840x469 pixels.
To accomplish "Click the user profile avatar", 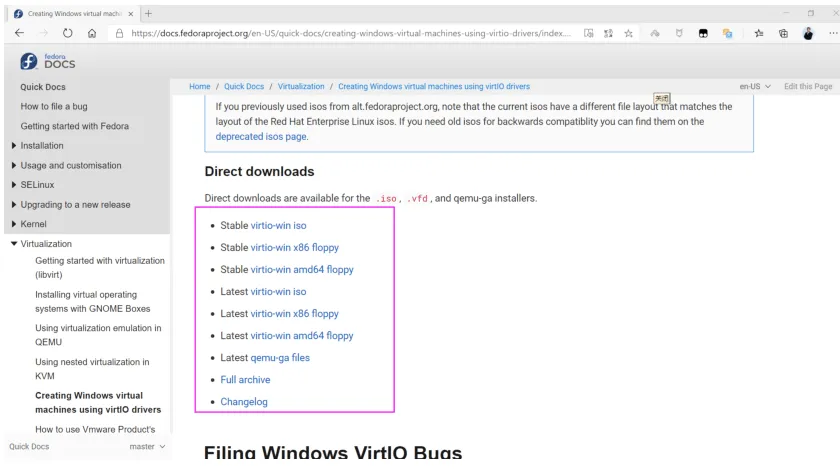I will pos(808,33).
